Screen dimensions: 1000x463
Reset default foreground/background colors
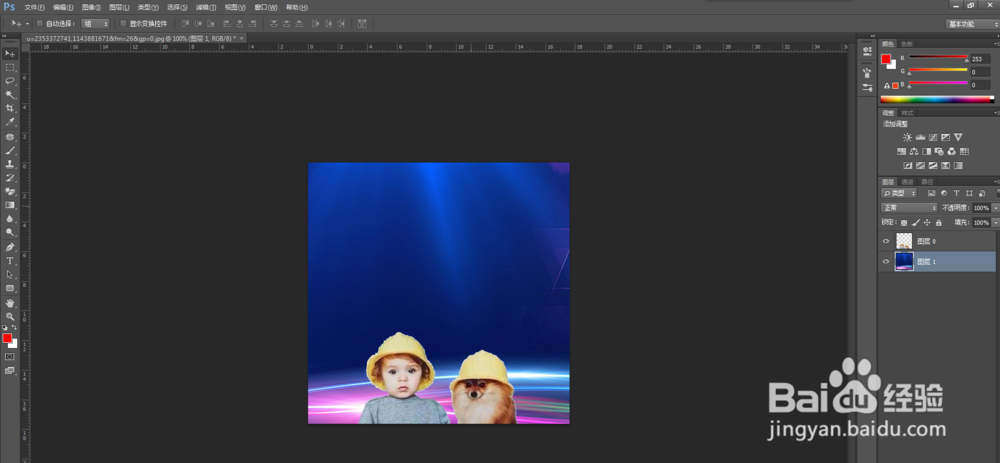click(x=5, y=327)
